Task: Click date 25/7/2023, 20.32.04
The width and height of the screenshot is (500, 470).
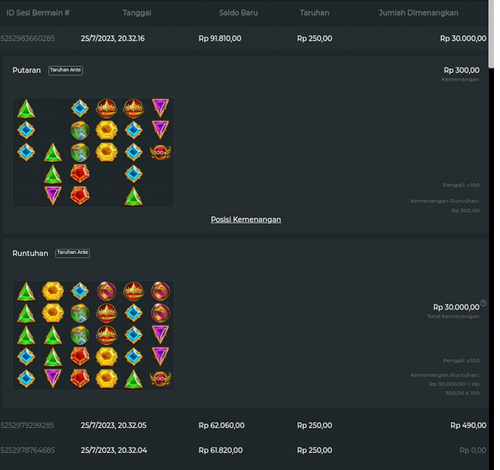Action: (x=114, y=450)
